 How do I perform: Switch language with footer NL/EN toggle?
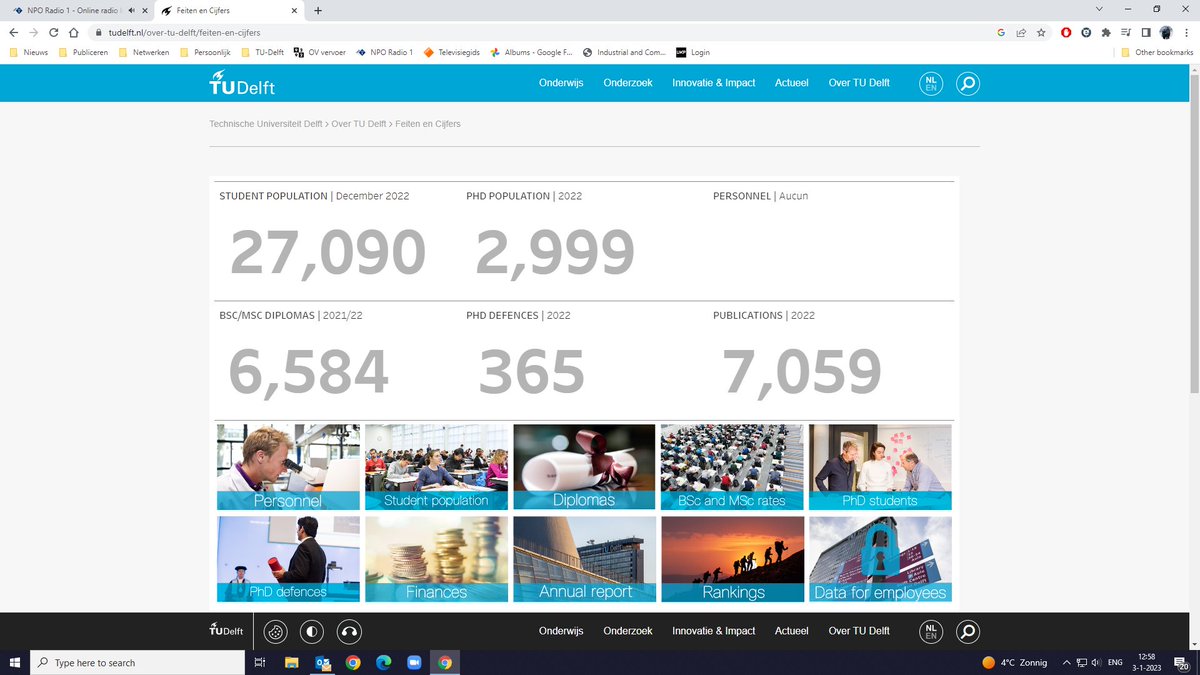click(x=931, y=632)
